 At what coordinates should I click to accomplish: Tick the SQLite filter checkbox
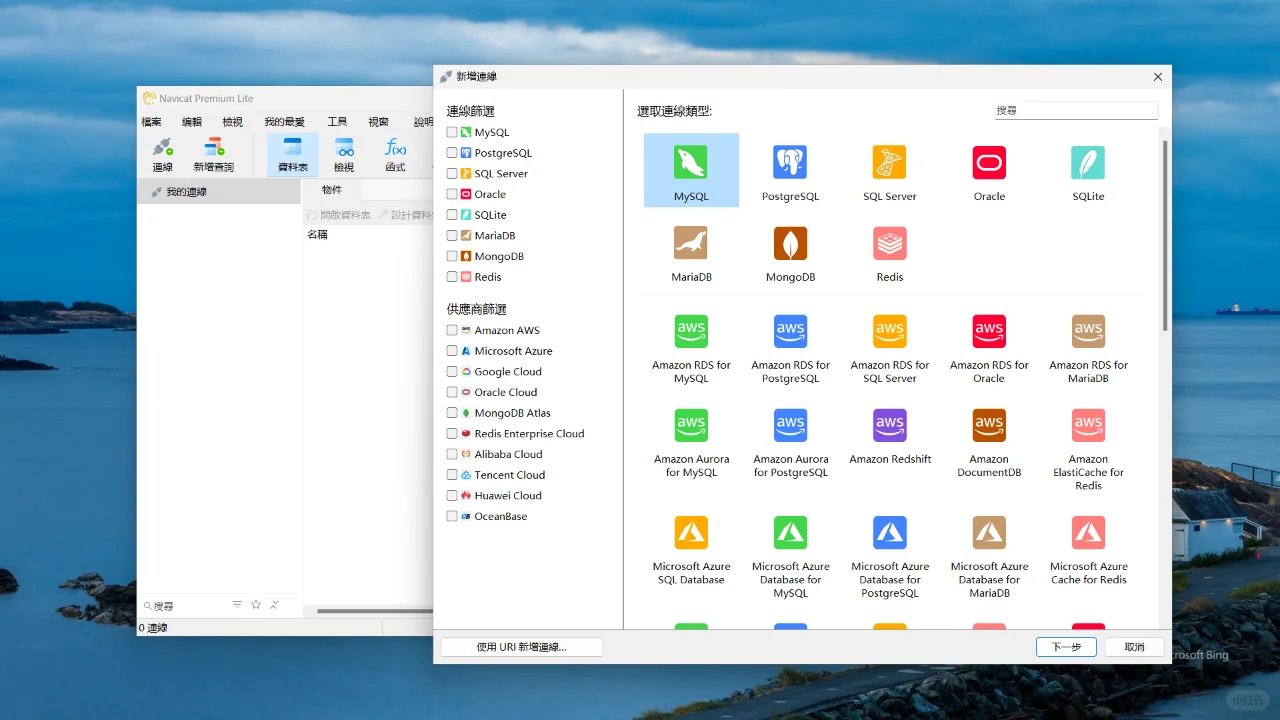tap(452, 215)
